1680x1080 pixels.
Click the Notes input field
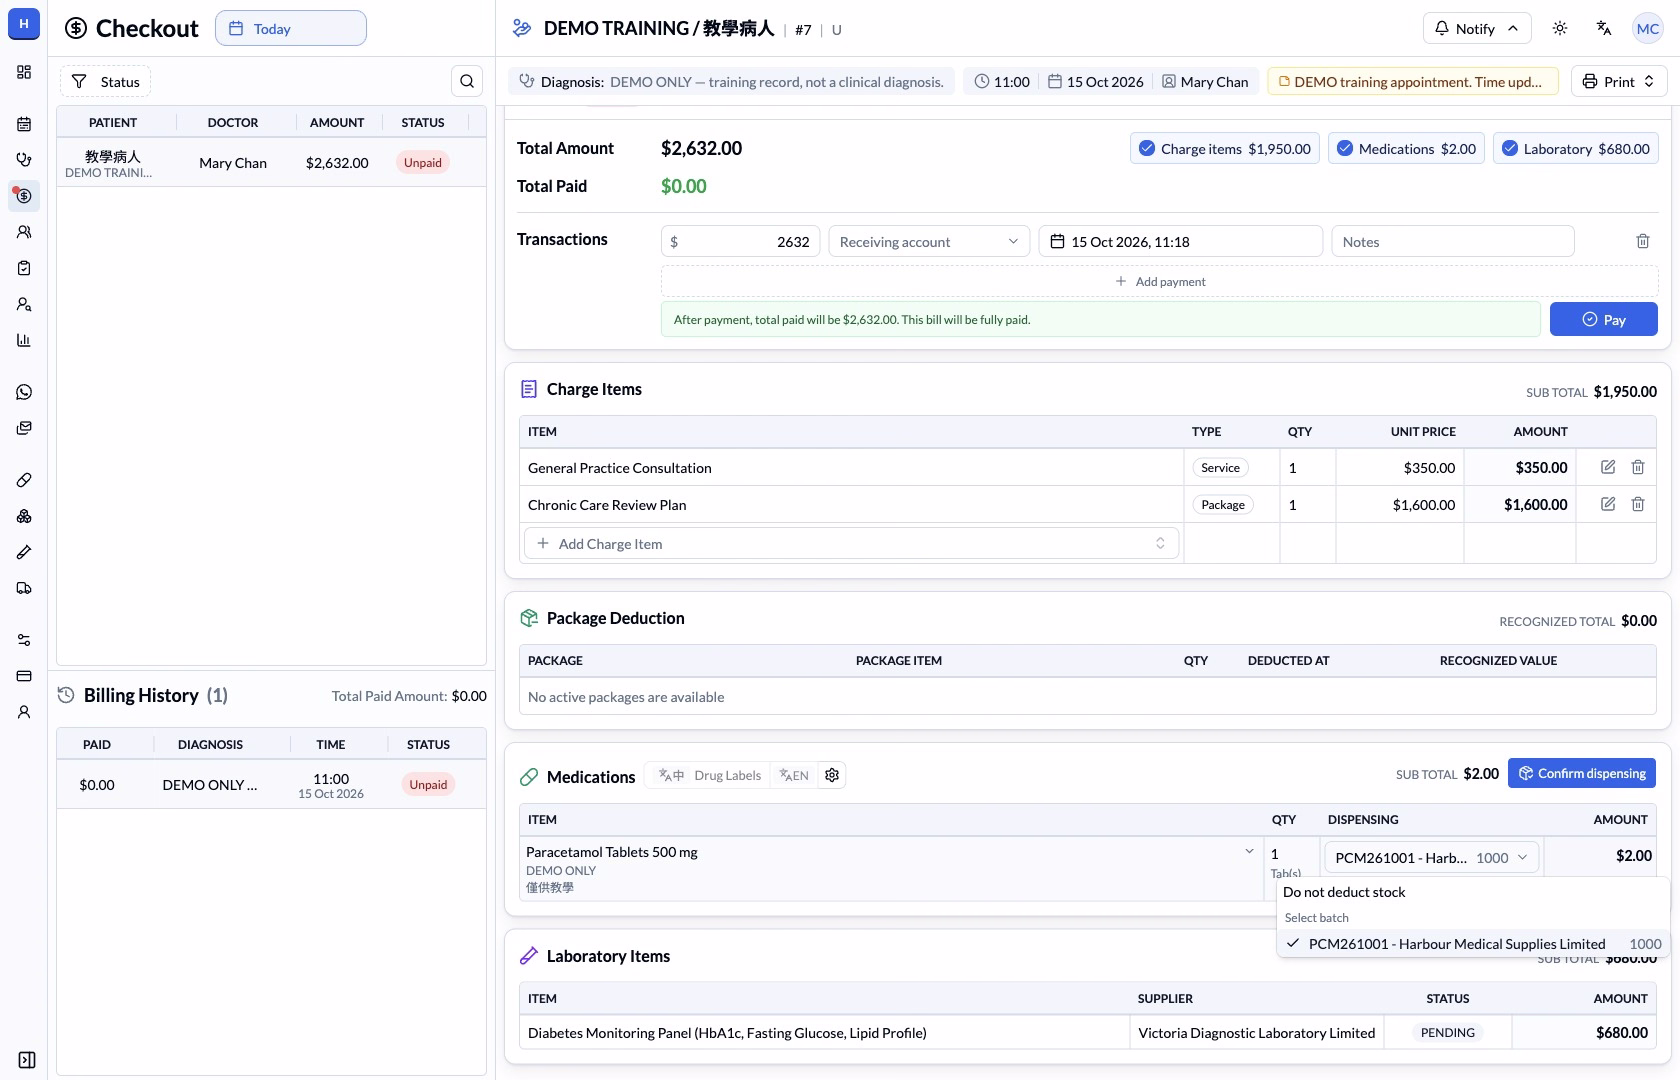1453,241
